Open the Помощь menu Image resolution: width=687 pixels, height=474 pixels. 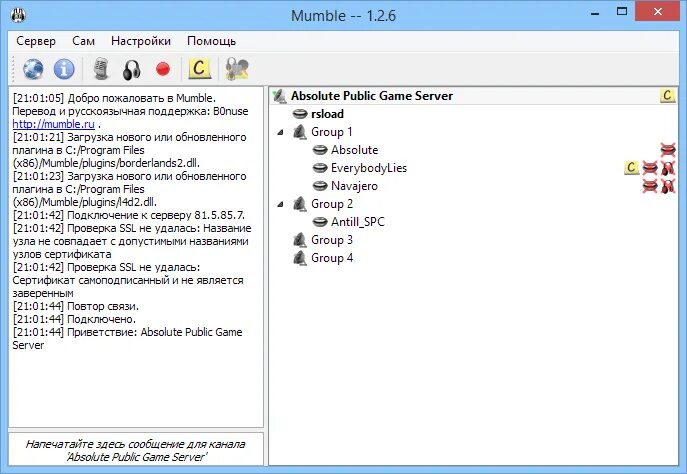click(x=212, y=41)
